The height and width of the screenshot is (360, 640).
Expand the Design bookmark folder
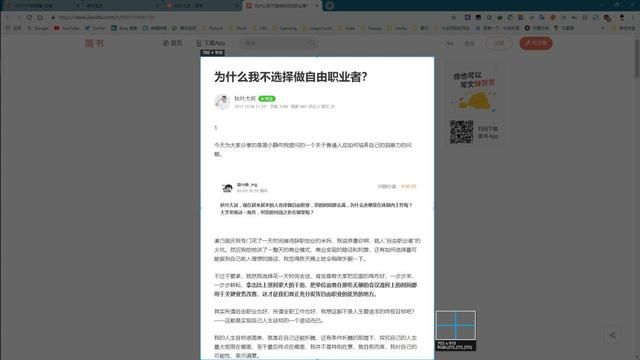371,28
